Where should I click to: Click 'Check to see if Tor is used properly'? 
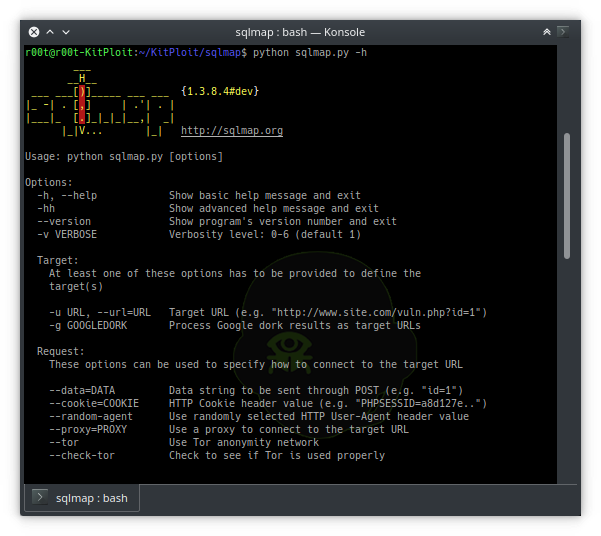click(x=277, y=455)
